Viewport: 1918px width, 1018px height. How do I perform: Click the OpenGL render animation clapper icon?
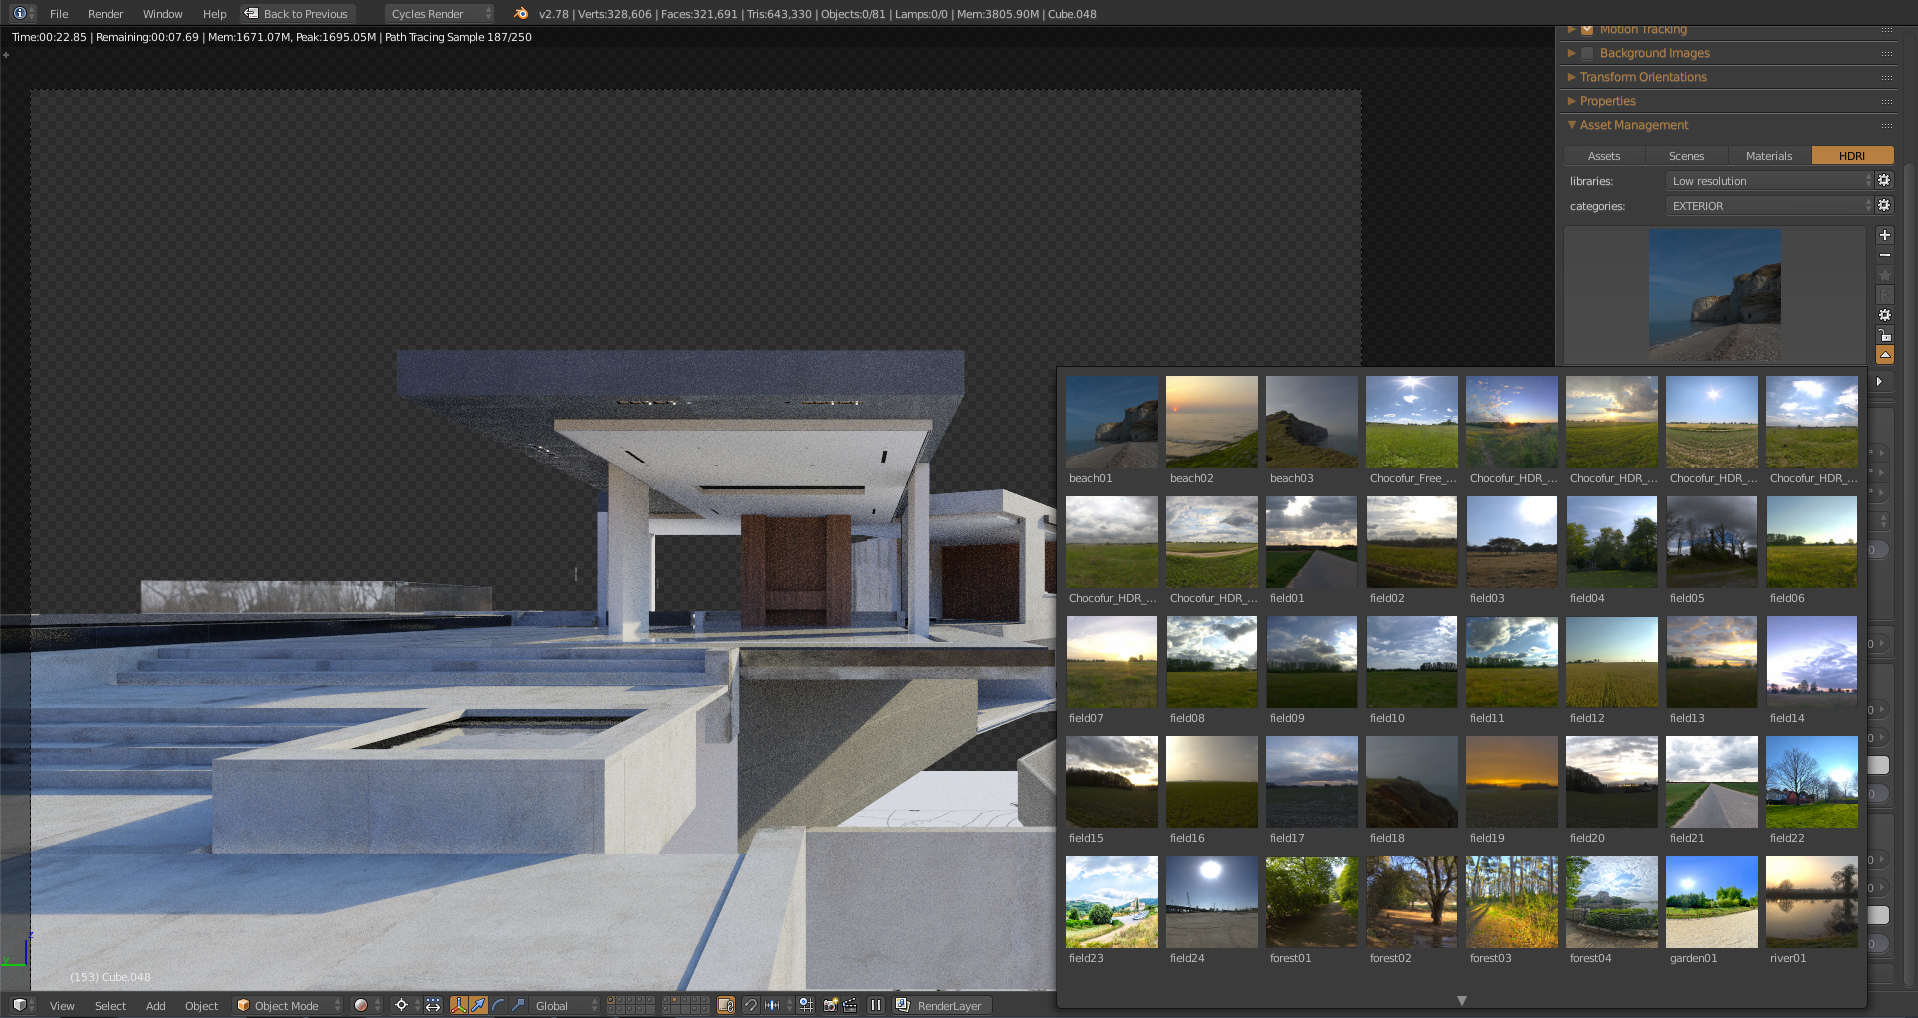850,1005
